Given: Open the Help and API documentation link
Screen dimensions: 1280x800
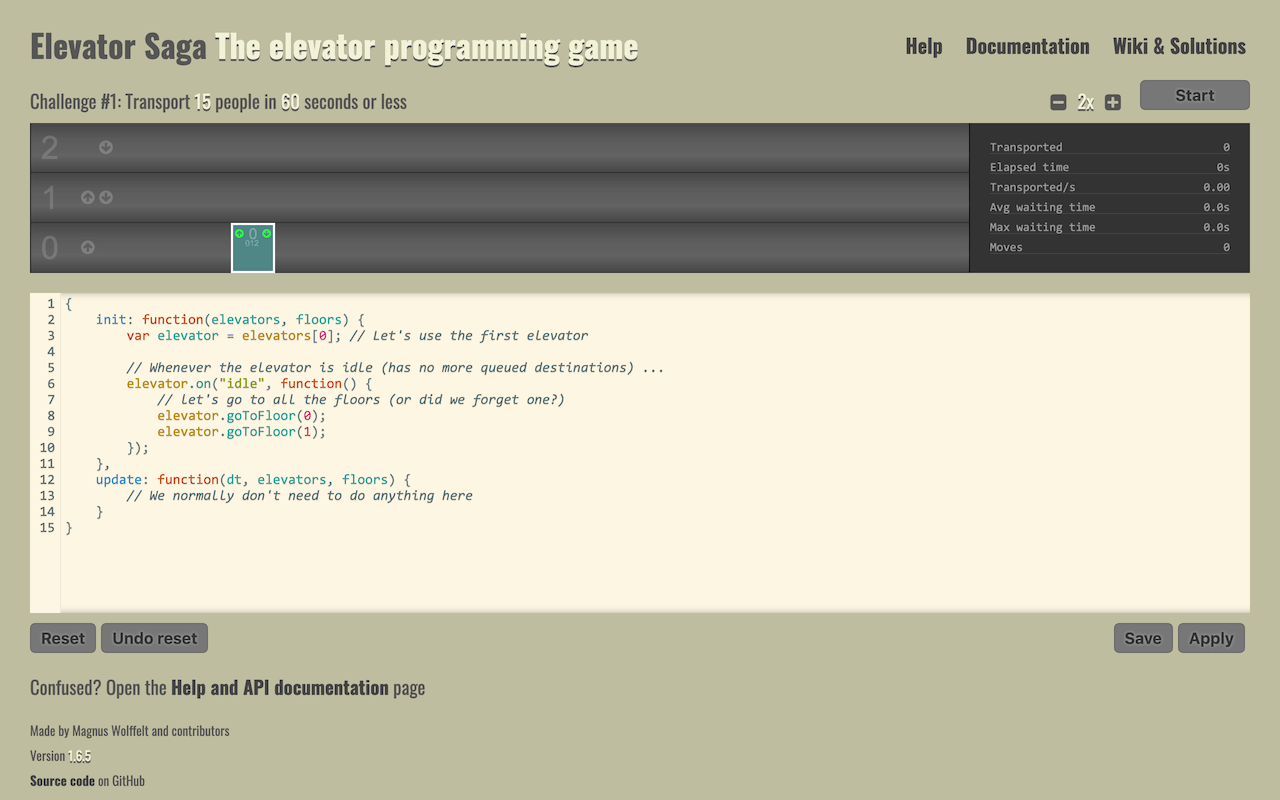Looking at the screenshot, I should pos(279,687).
